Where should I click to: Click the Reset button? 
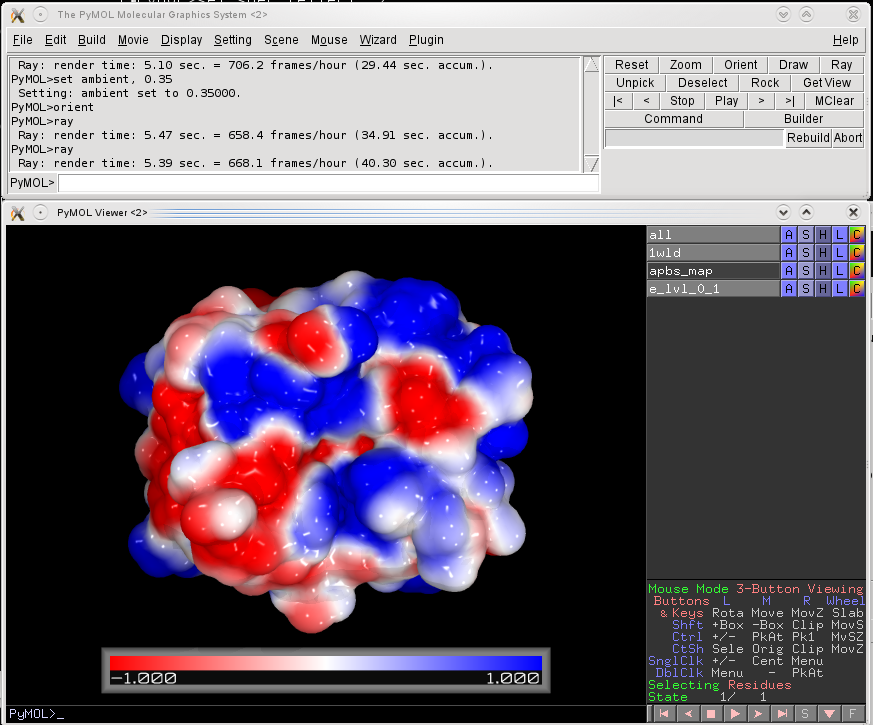(631, 65)
